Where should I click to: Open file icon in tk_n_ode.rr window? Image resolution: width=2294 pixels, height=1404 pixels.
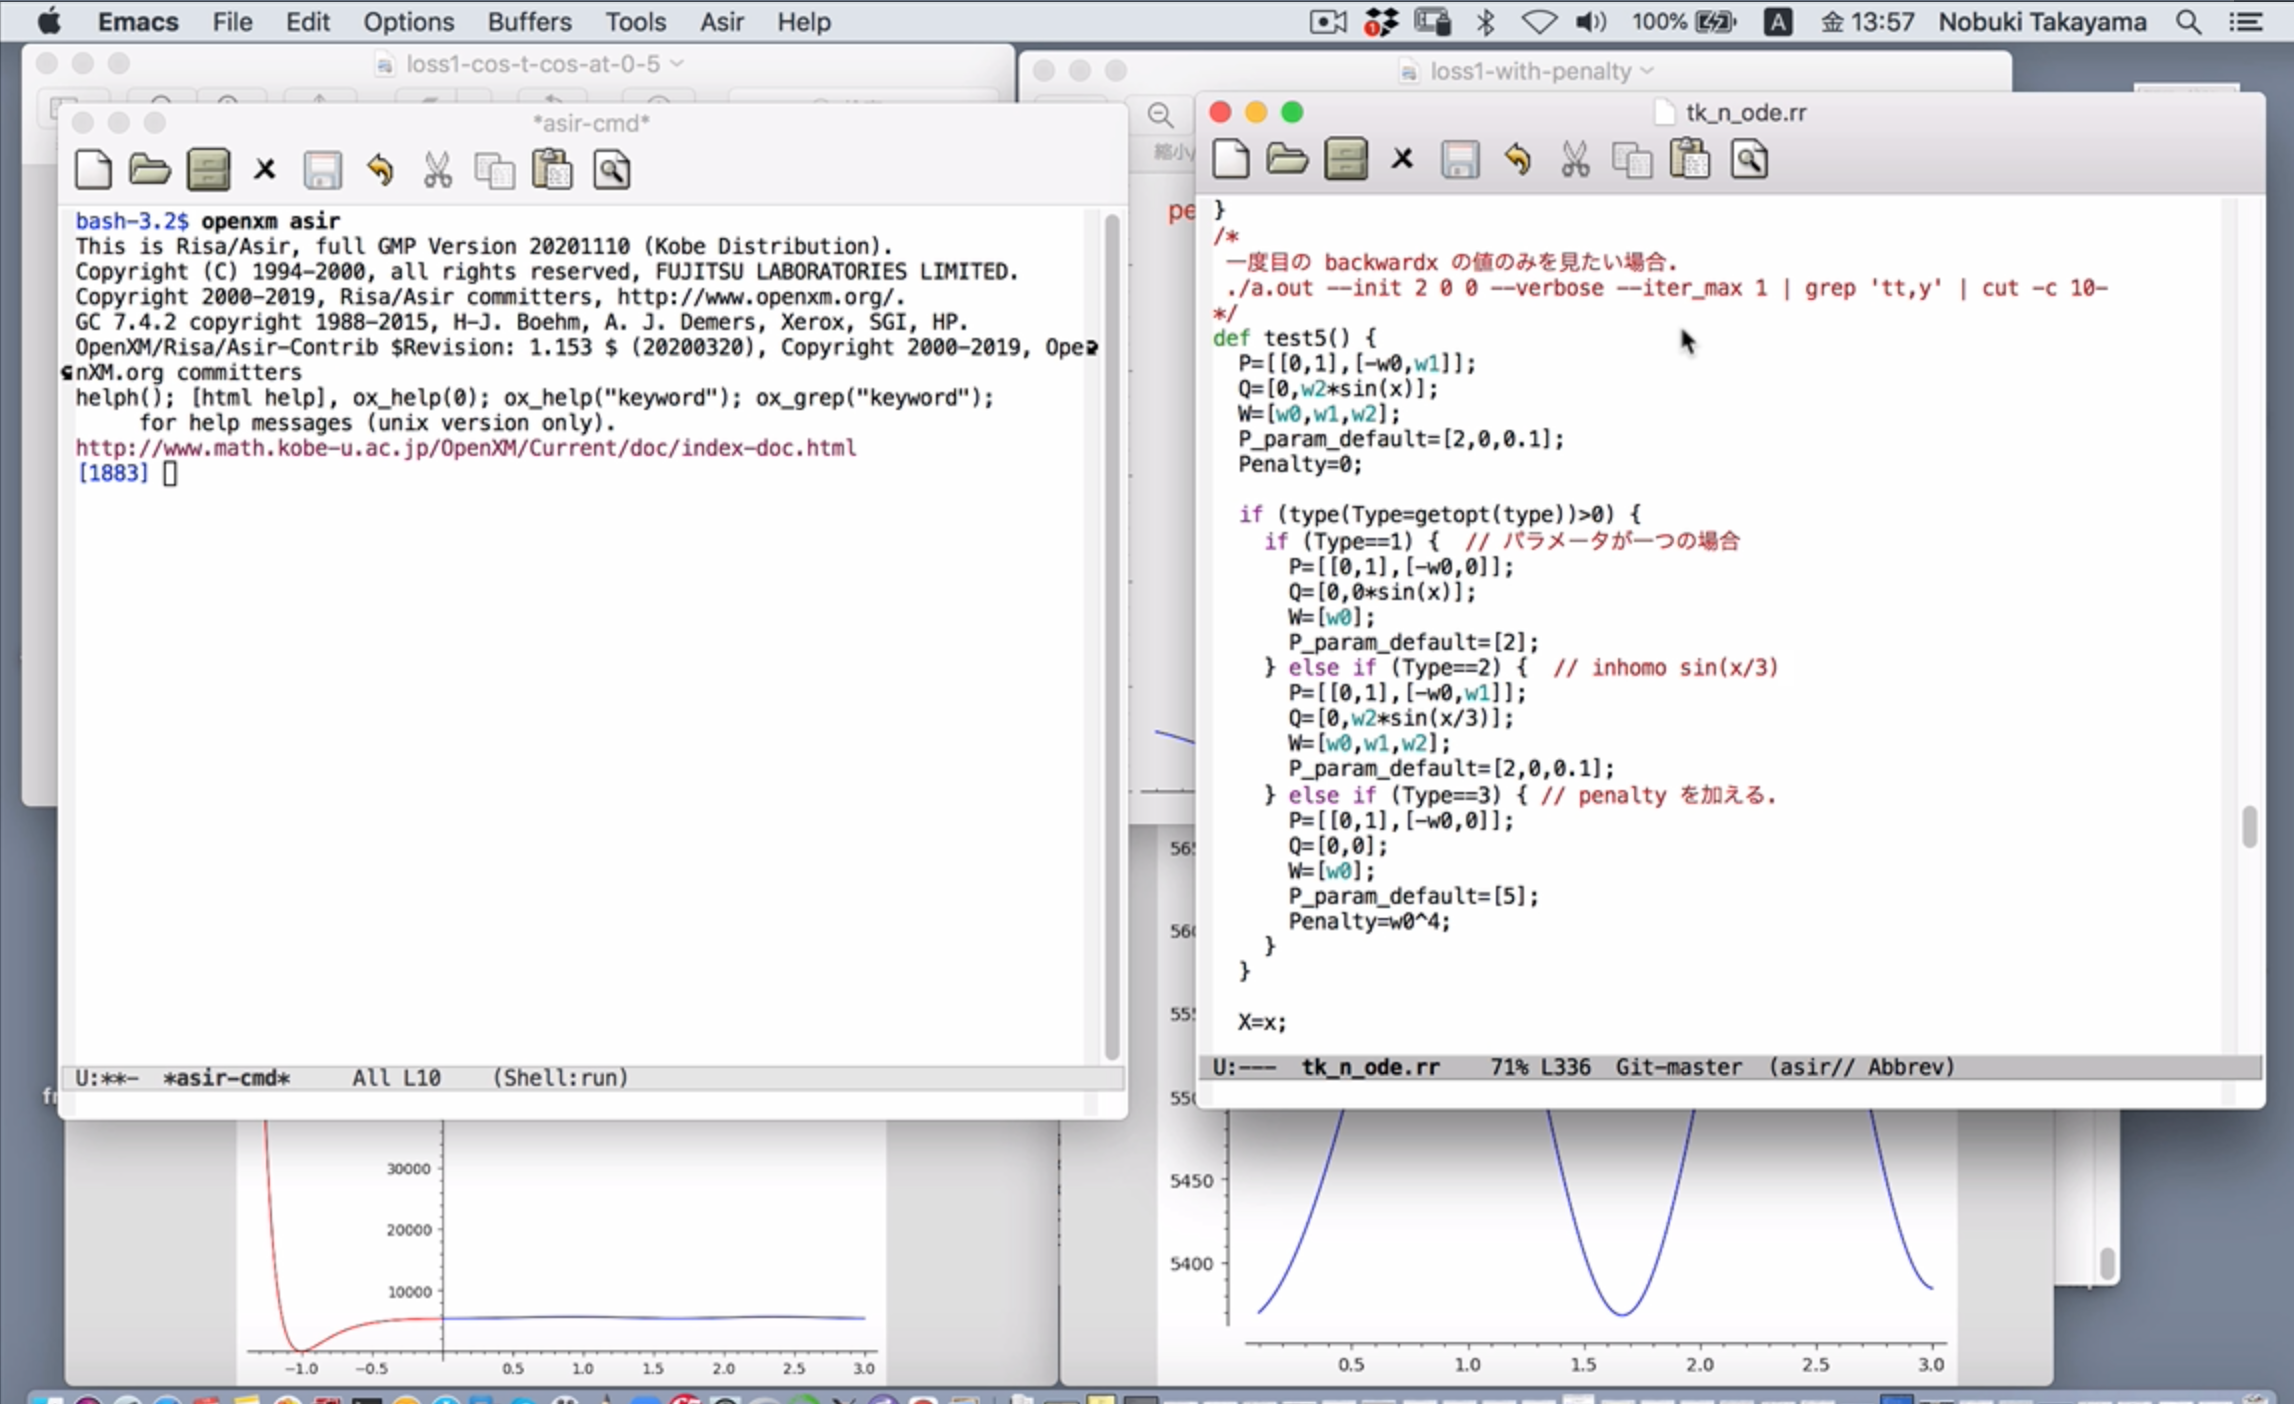click(x=1287, y=160)
